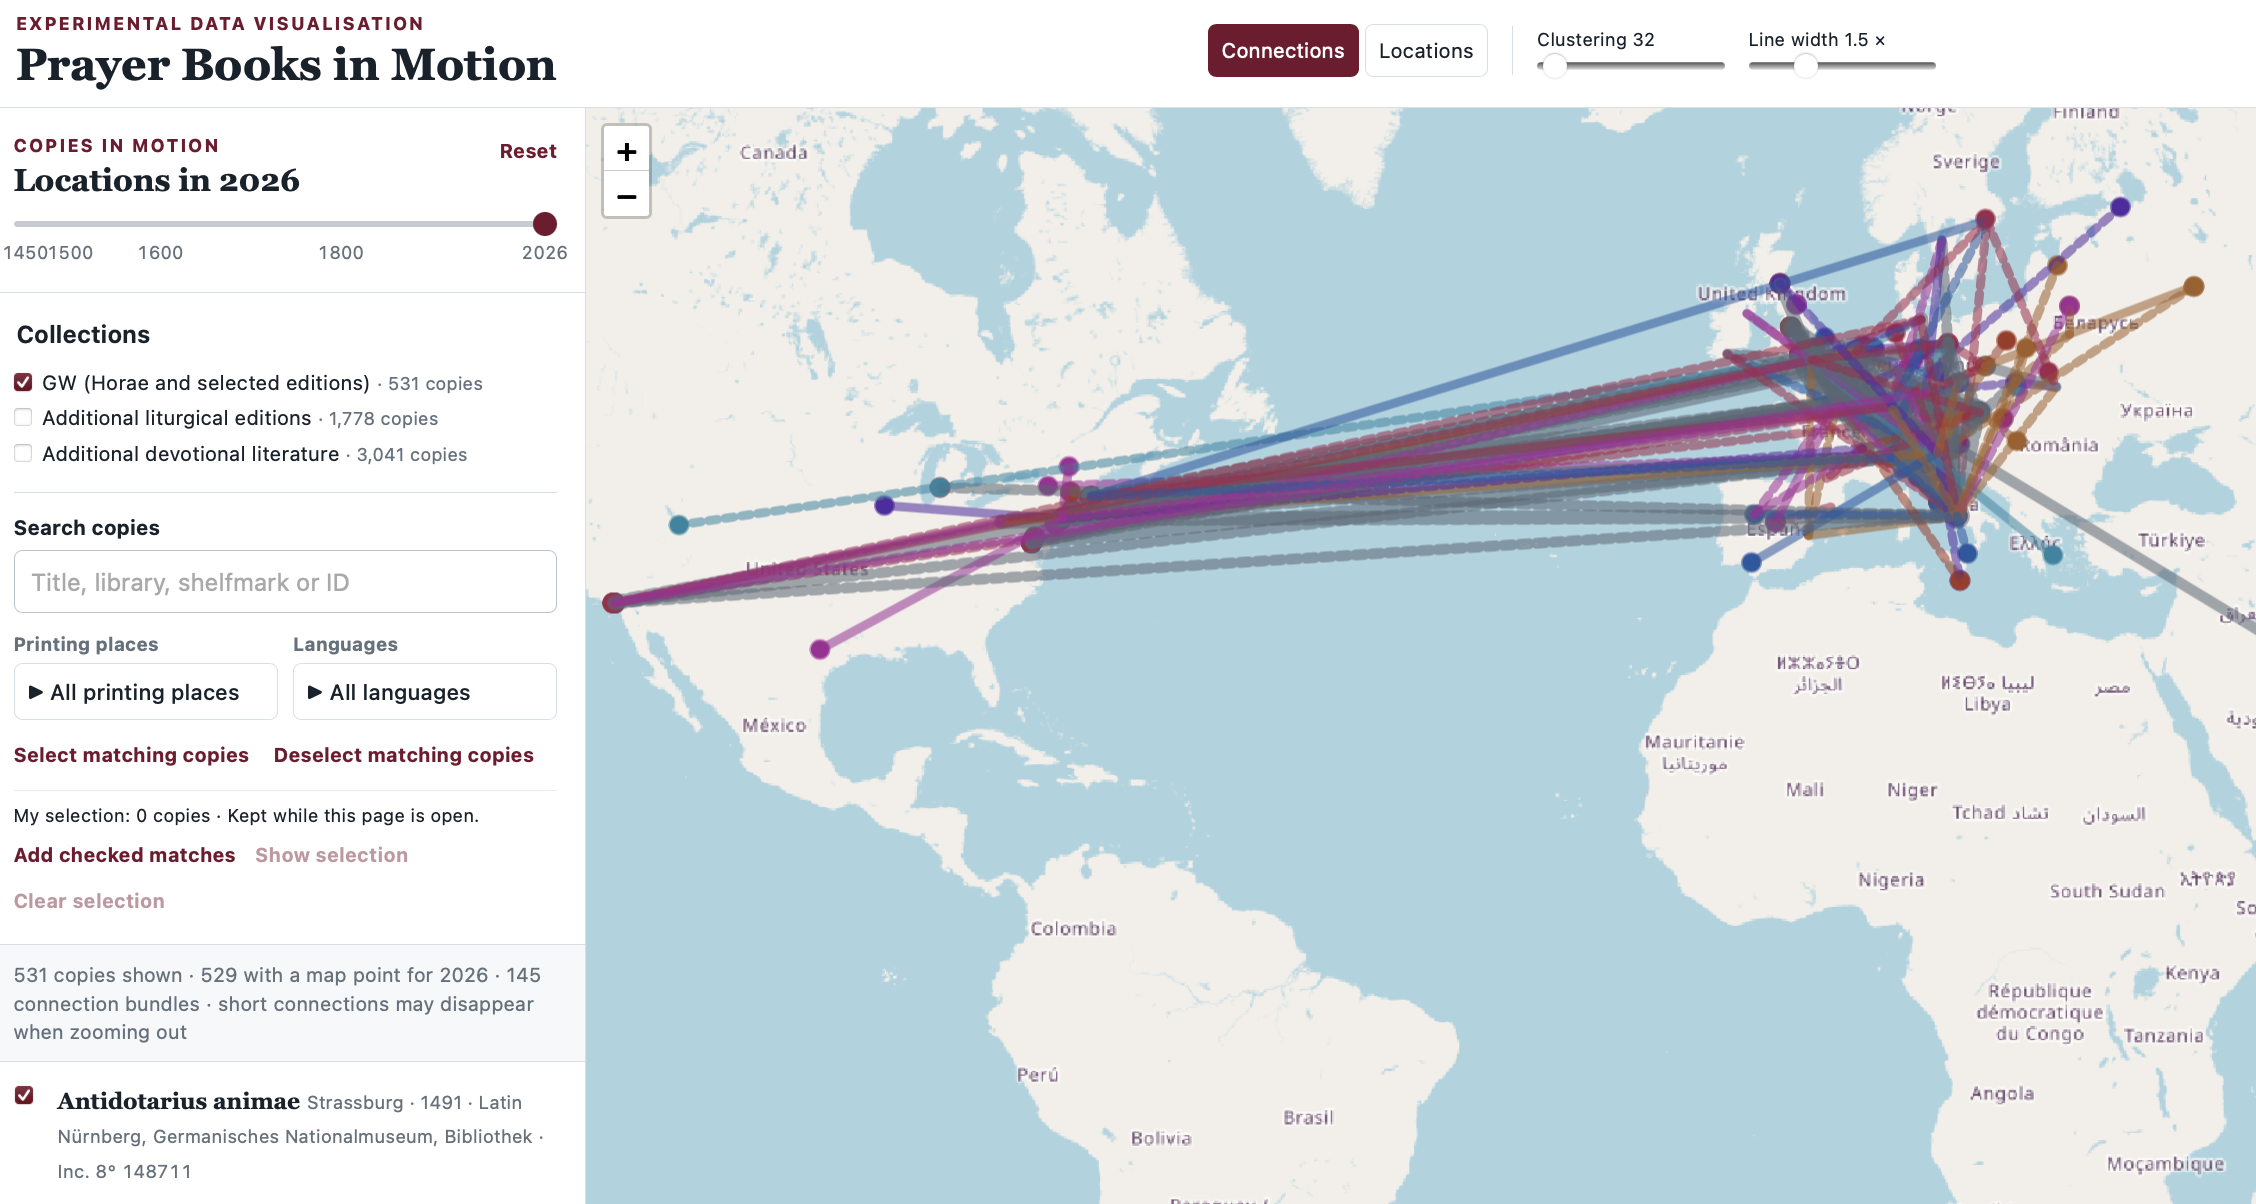The image size is (2256, 1204).
Task: Reset the copies in motion timeline
Action: click(528, 151)
